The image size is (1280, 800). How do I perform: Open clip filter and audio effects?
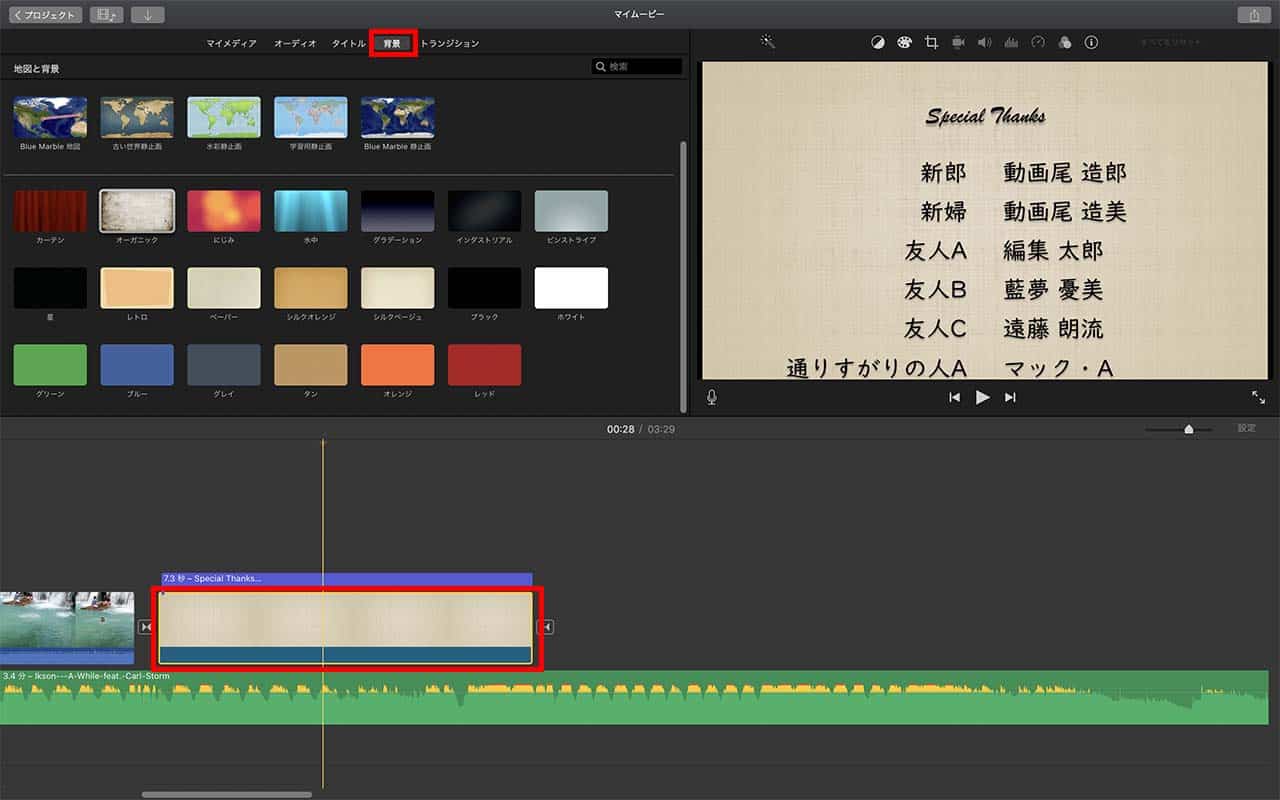coord(1064,43)
